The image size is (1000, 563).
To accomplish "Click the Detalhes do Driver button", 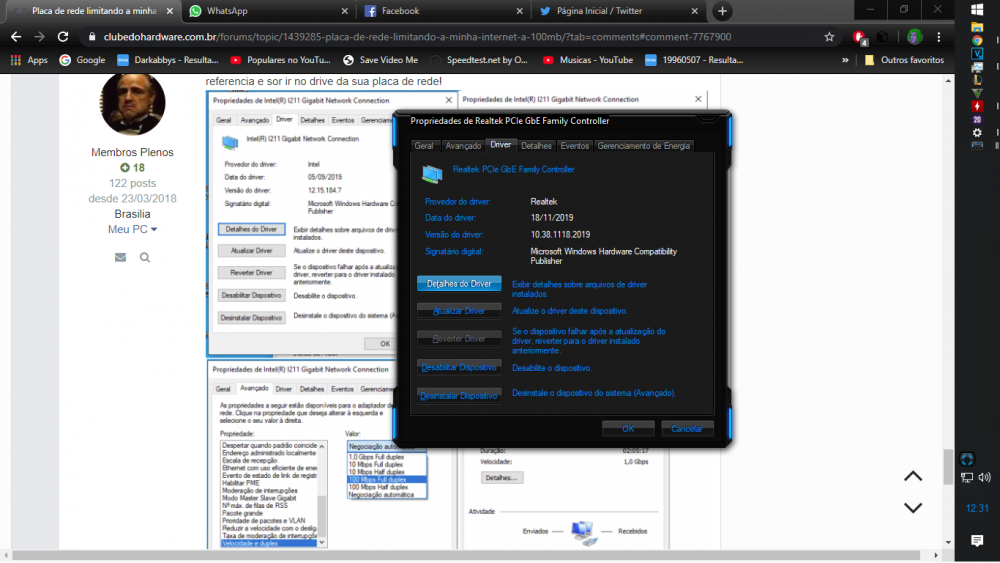I will pyautogui.click(x=459, y=284).
